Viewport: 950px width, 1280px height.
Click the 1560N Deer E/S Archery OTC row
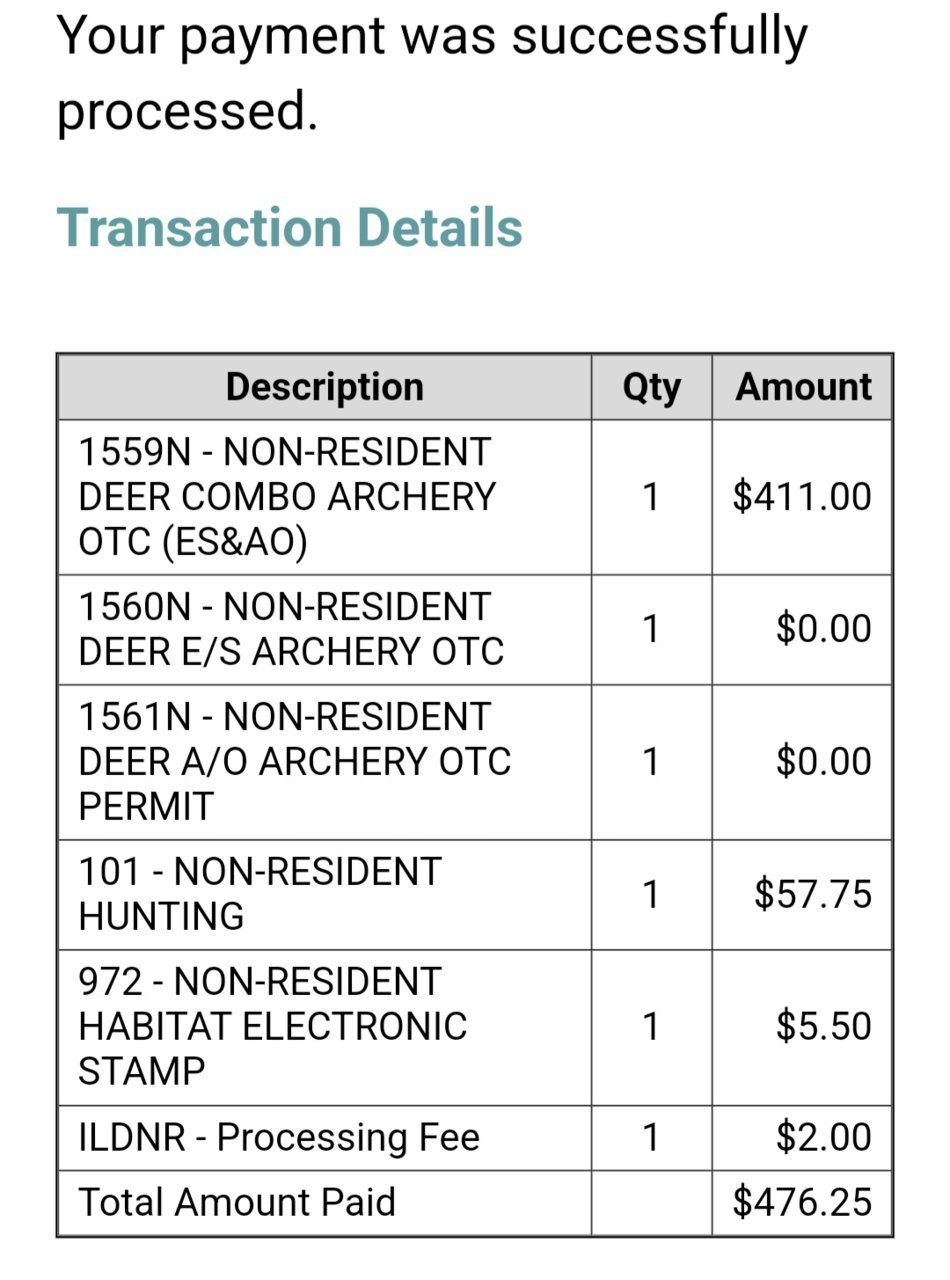point(474,629)
